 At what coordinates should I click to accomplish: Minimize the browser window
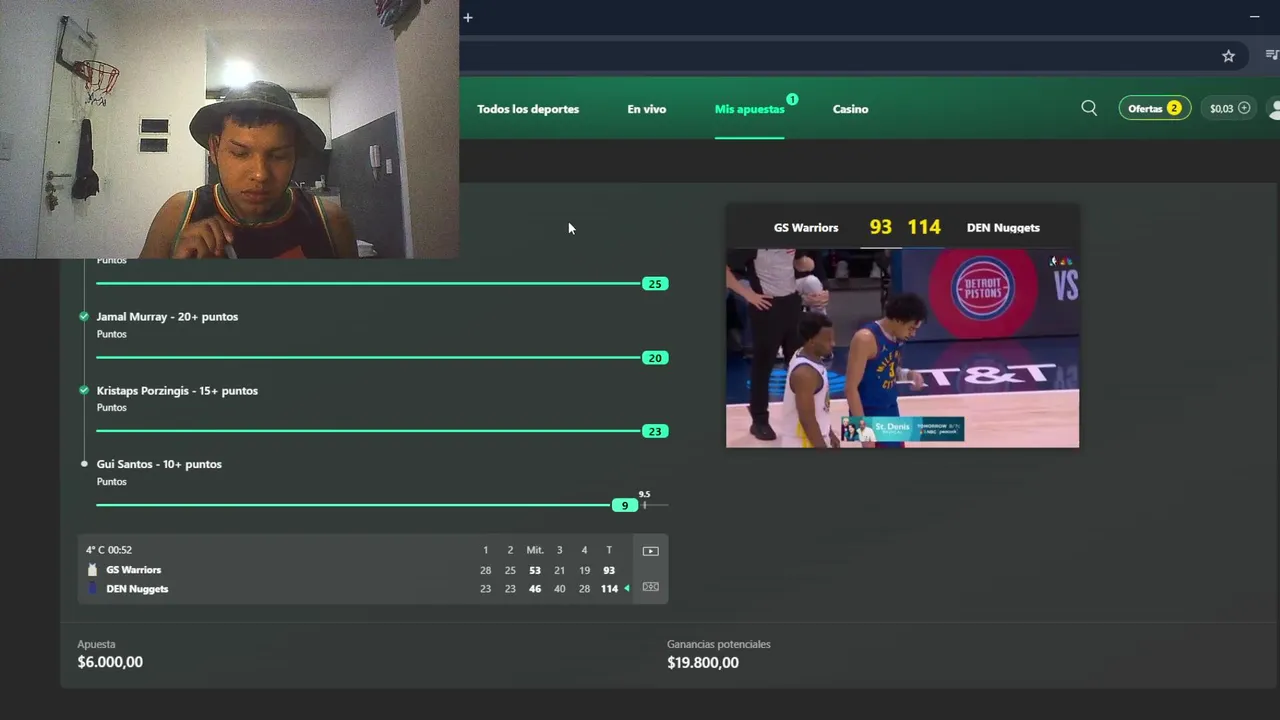[1254, 17]
